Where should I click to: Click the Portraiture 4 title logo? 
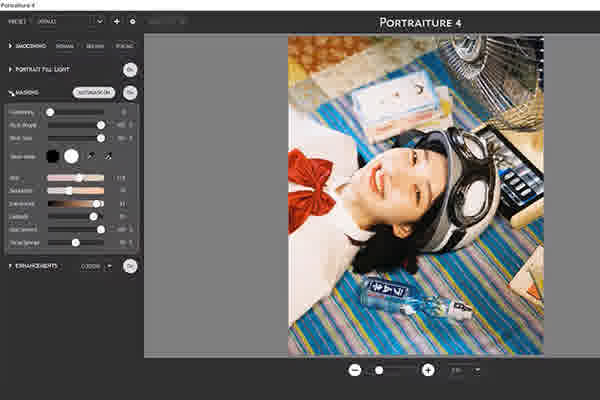(420, 23)
